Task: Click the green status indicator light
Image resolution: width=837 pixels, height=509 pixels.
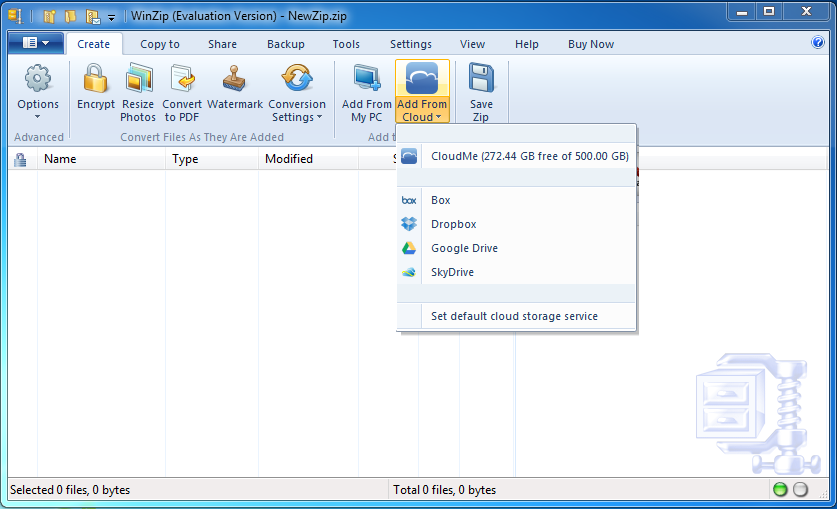Action: pos(780,489)
